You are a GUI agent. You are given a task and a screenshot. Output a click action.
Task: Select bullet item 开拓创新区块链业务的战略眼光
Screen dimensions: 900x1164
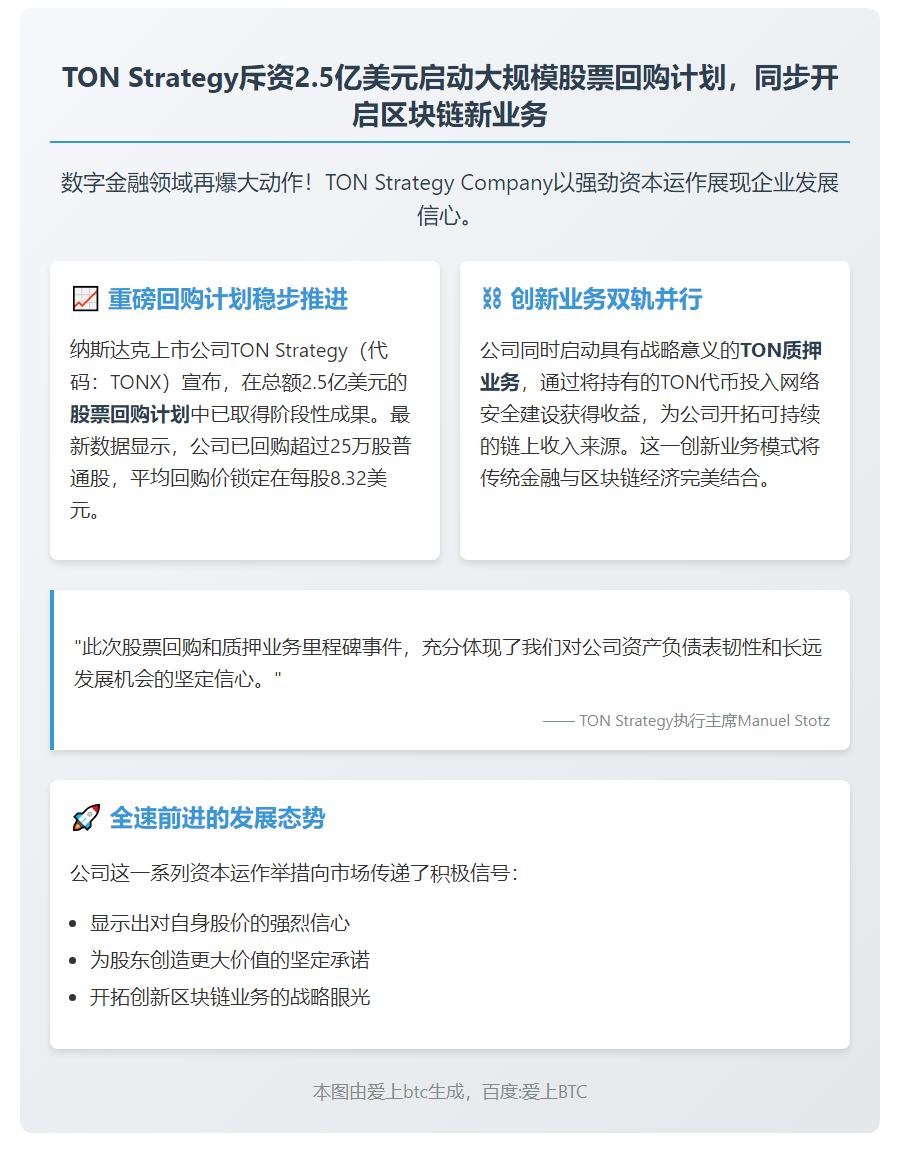point(230,997)
